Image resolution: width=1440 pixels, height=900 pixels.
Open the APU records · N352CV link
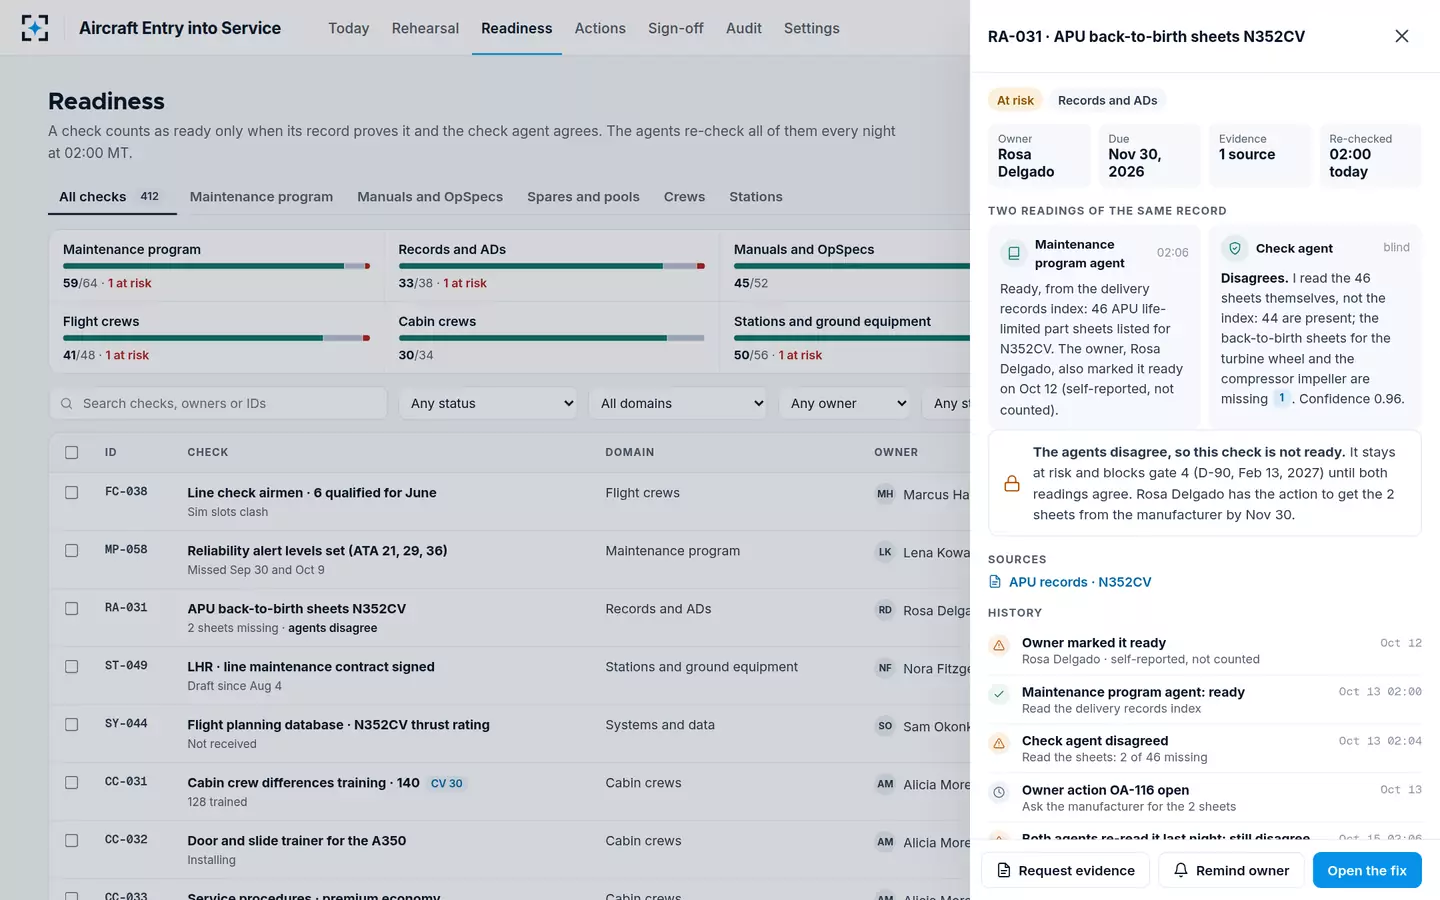(1080, 582)
